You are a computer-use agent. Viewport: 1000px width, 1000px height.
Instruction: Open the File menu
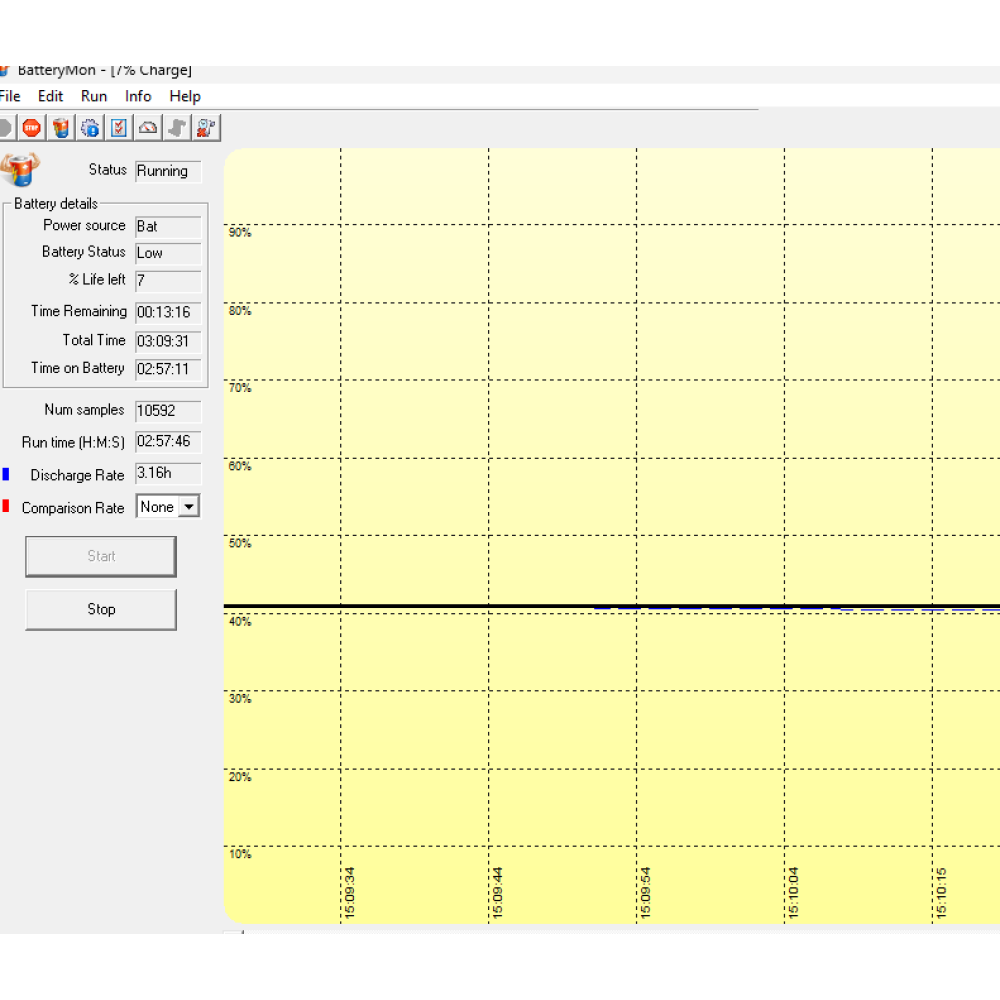(x=10, y=96)
